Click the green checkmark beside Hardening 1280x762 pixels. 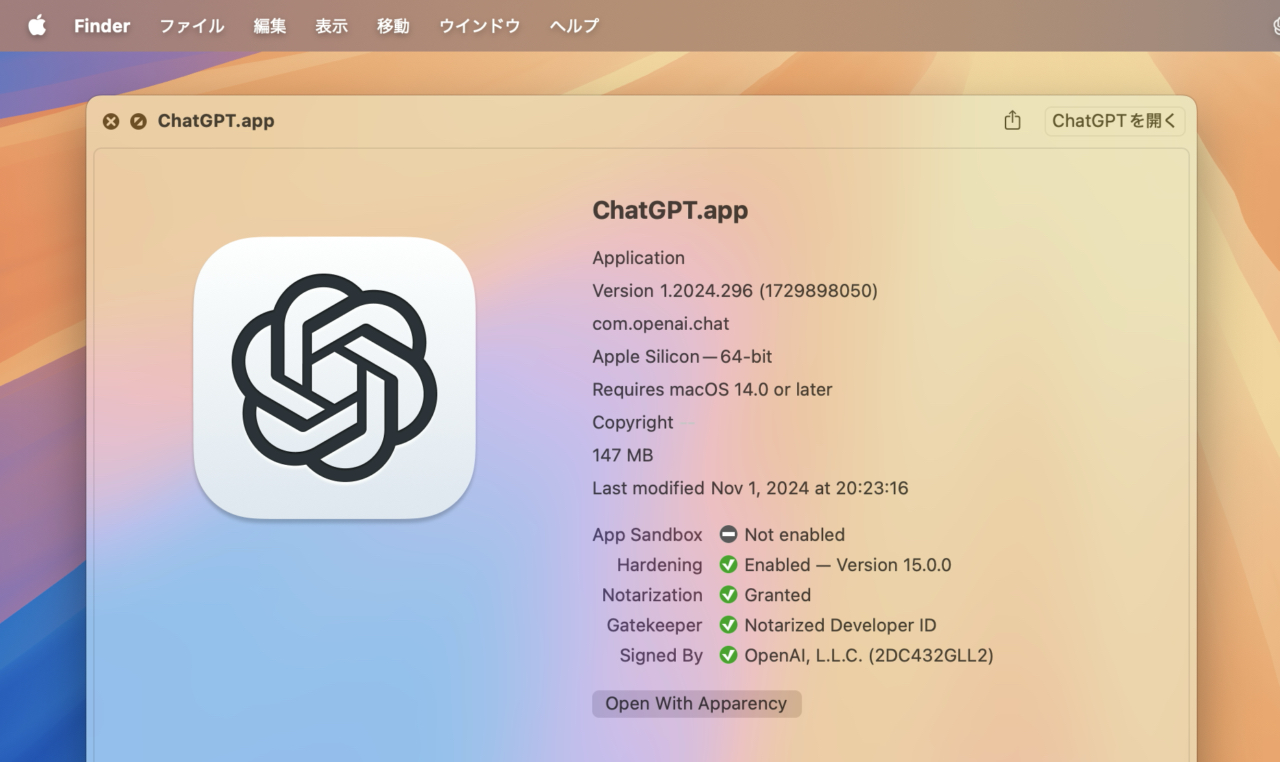tap(728, 565)
